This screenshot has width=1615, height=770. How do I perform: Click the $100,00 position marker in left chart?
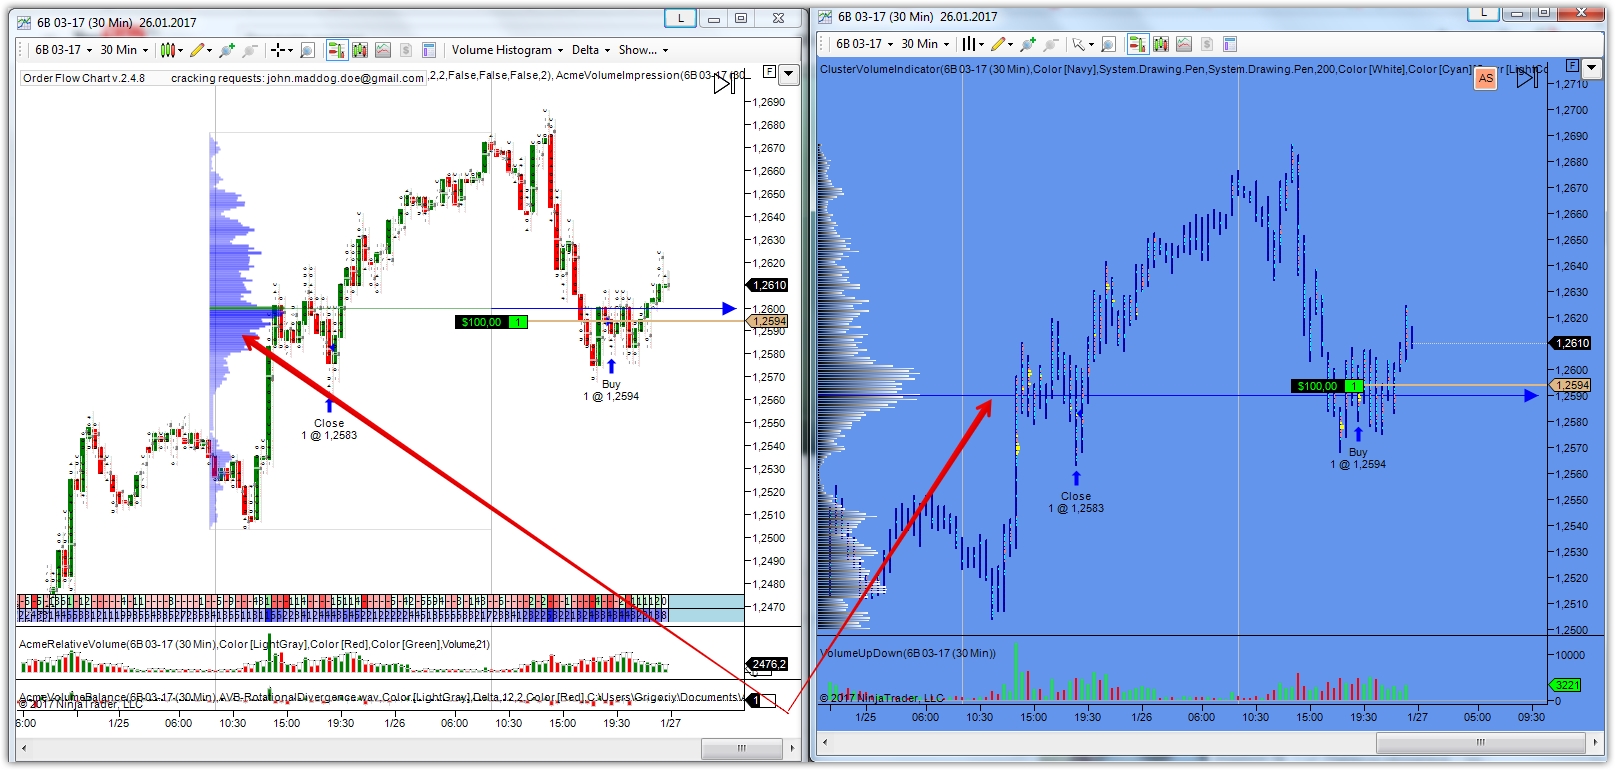(x=491, y=322)
